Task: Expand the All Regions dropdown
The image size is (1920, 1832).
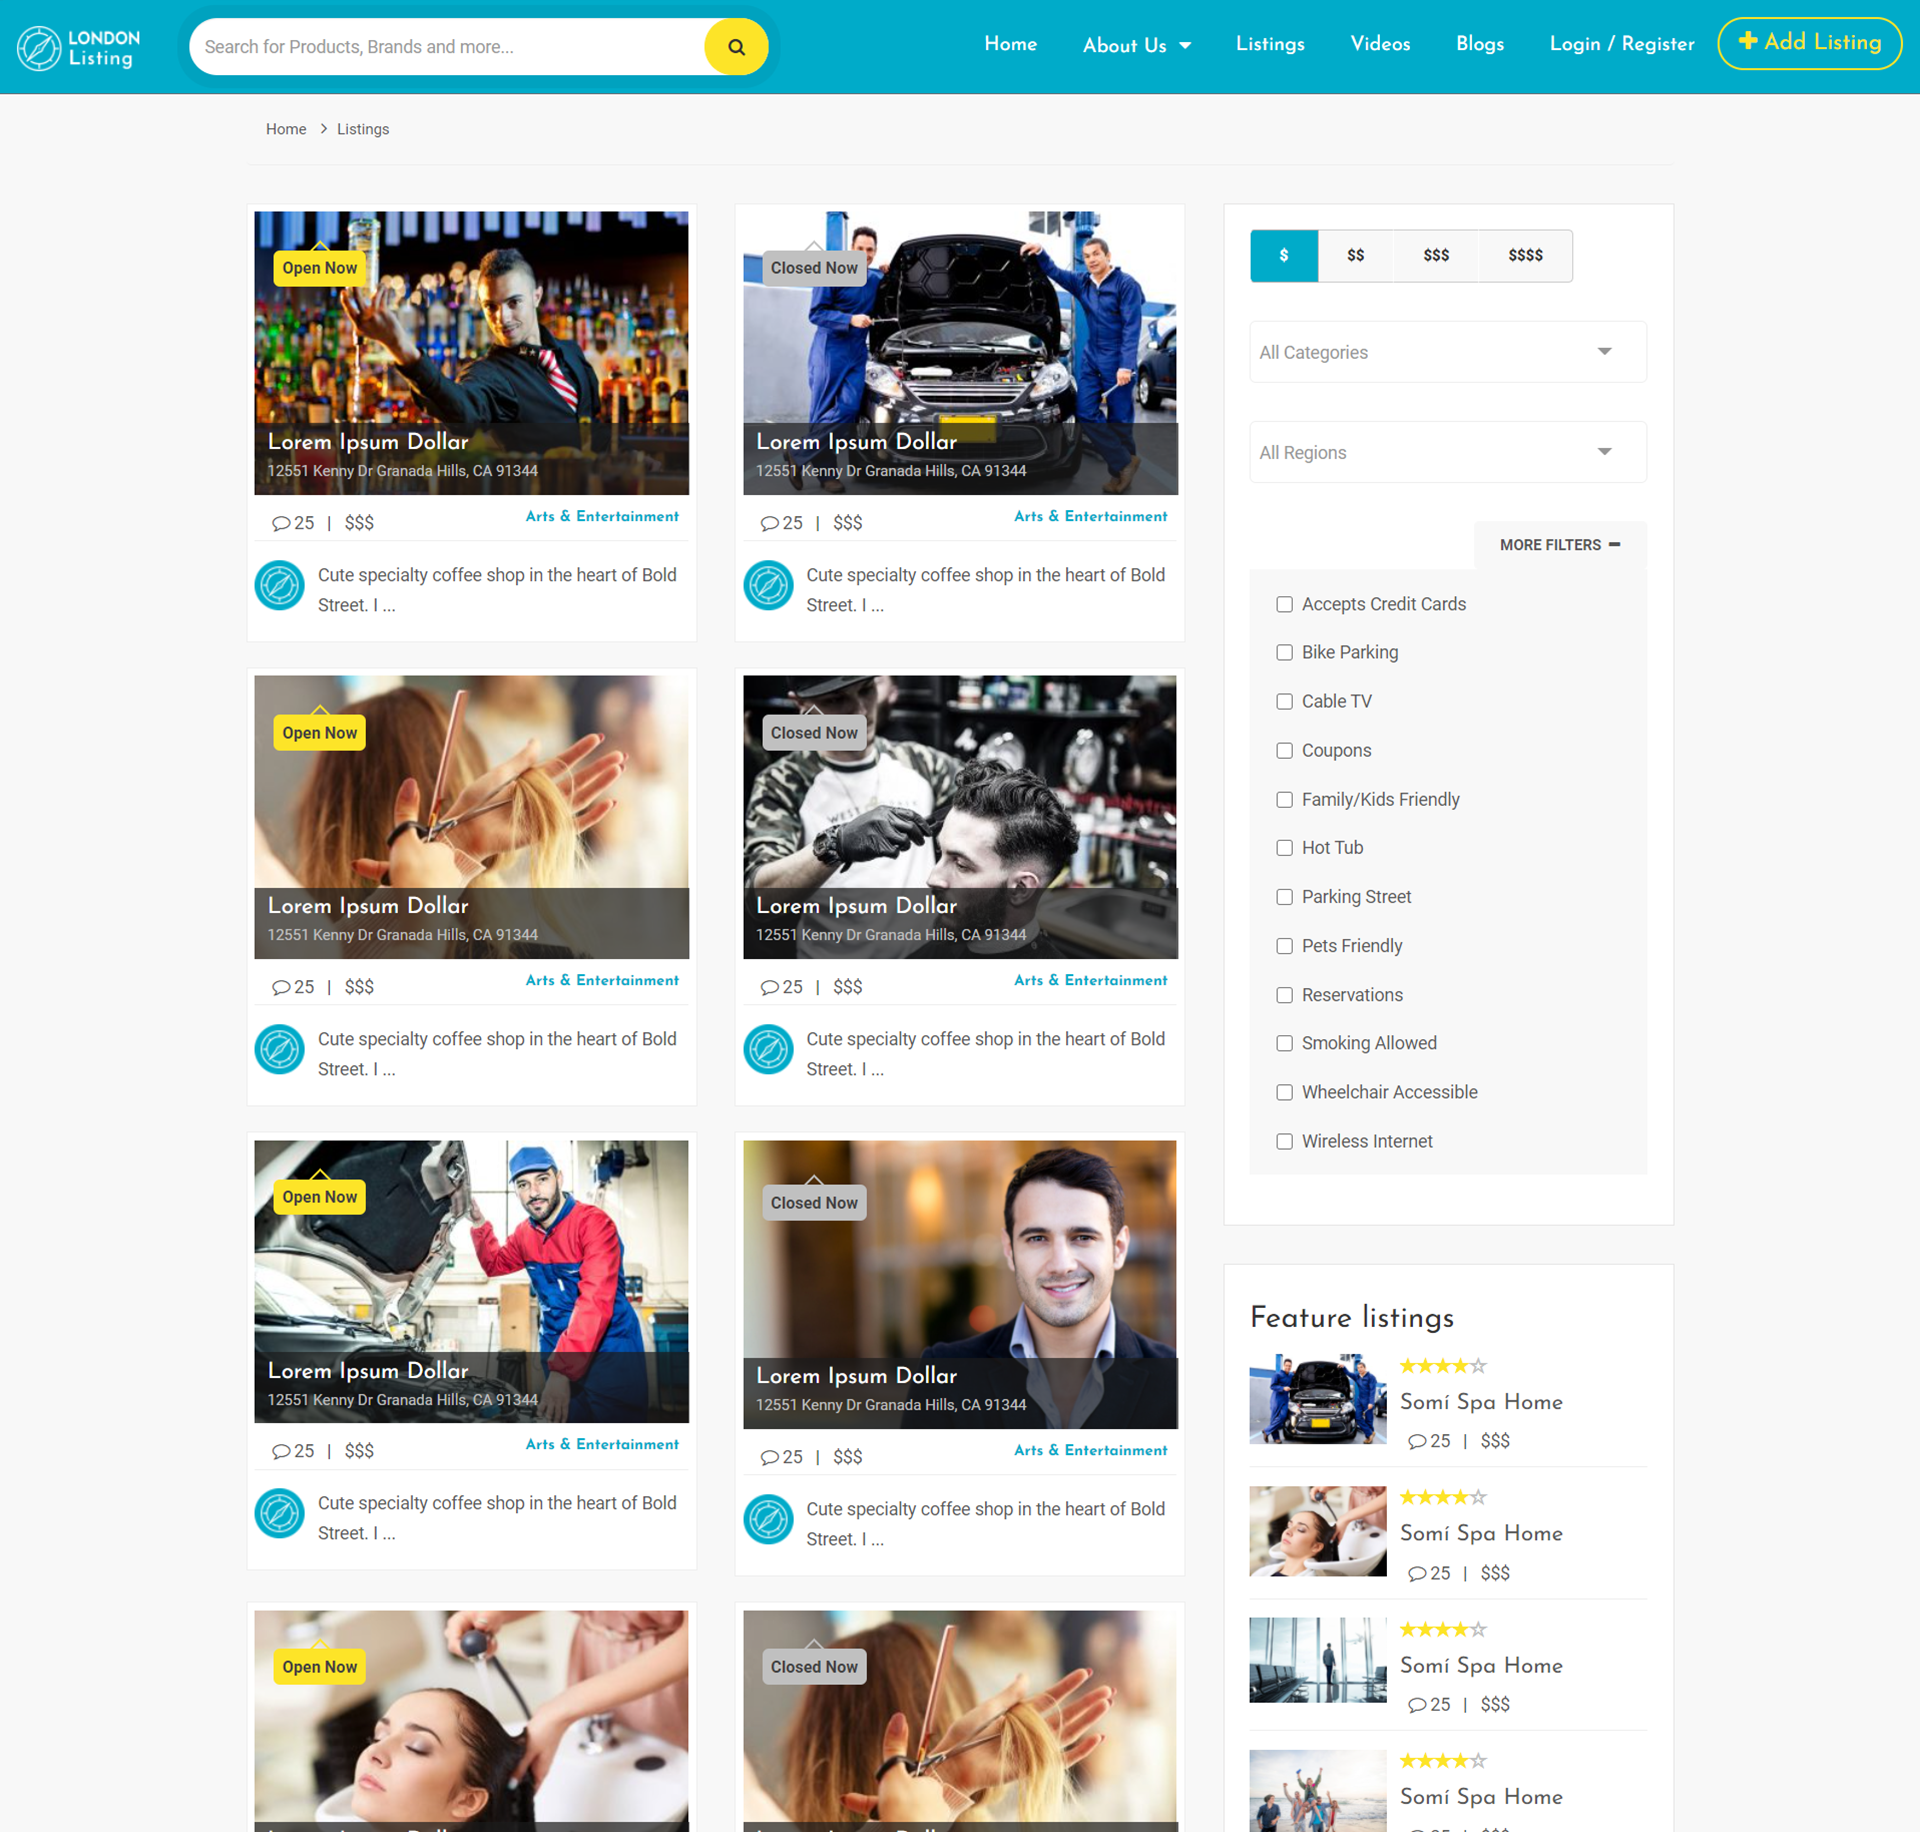Action: tap(1447, 452)
